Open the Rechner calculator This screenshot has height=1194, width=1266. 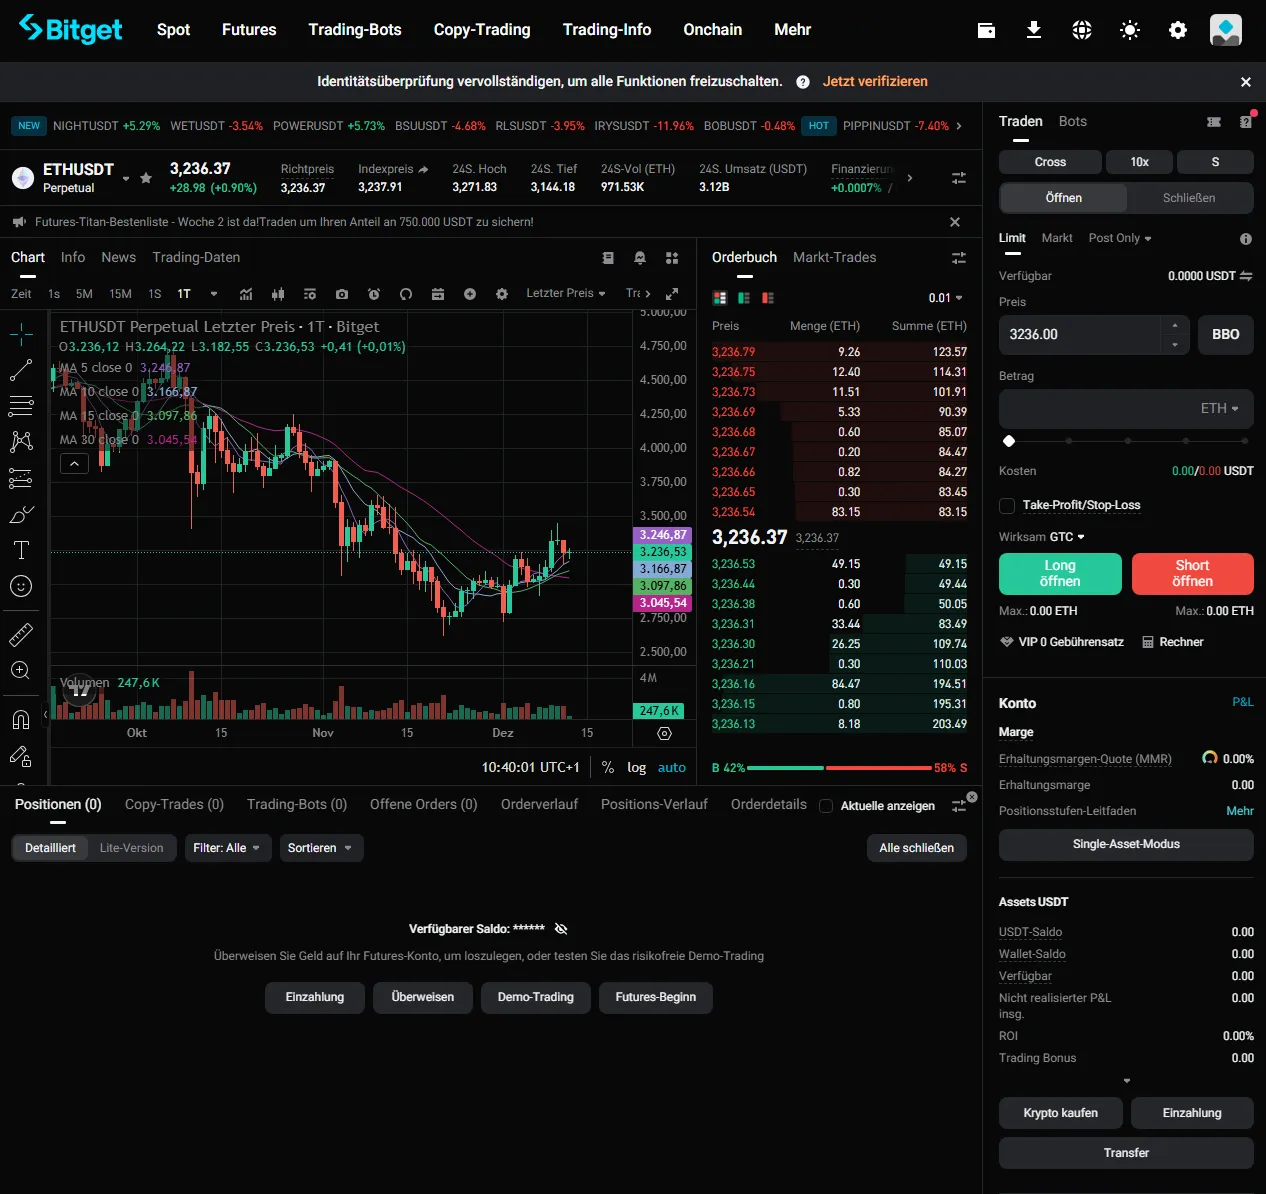click(1173, 642)
